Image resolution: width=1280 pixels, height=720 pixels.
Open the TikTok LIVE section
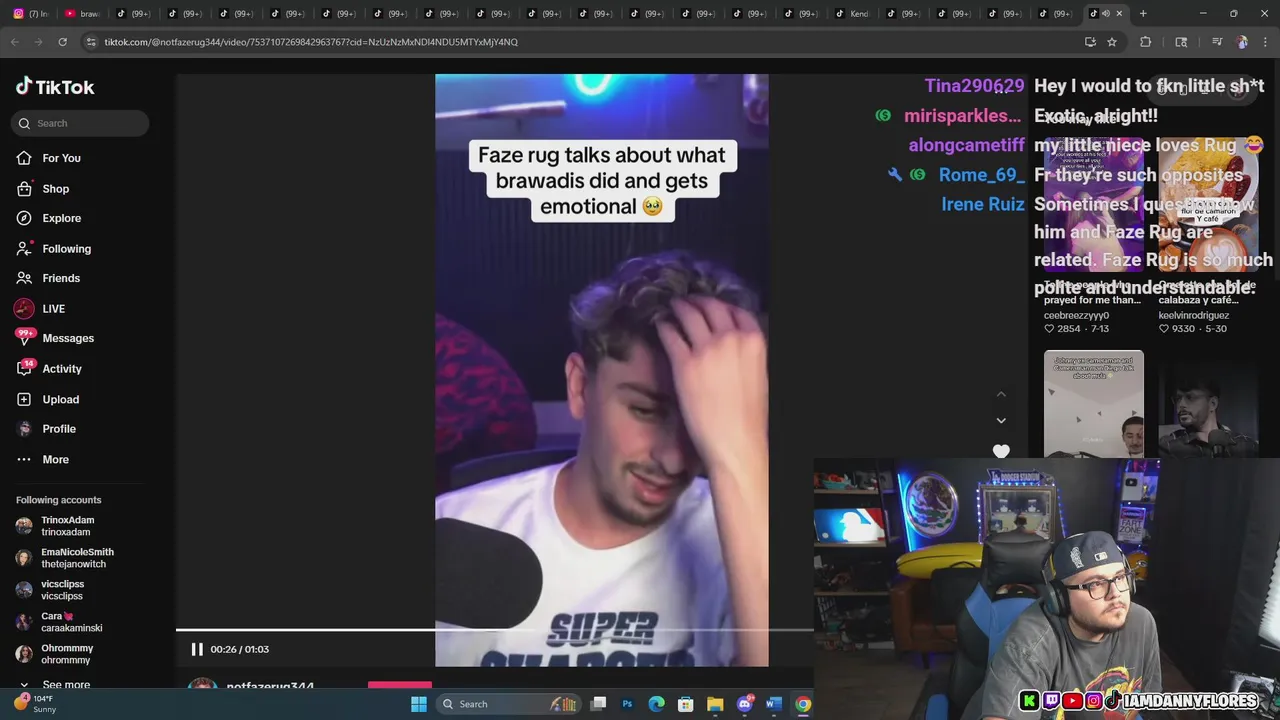click(54, 308)
